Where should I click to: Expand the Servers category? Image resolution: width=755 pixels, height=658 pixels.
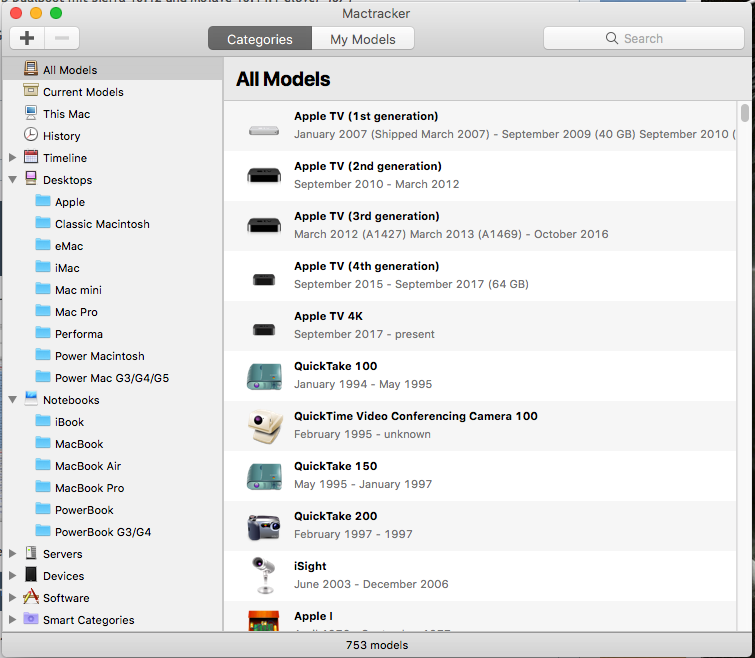(x=13, y=554)
